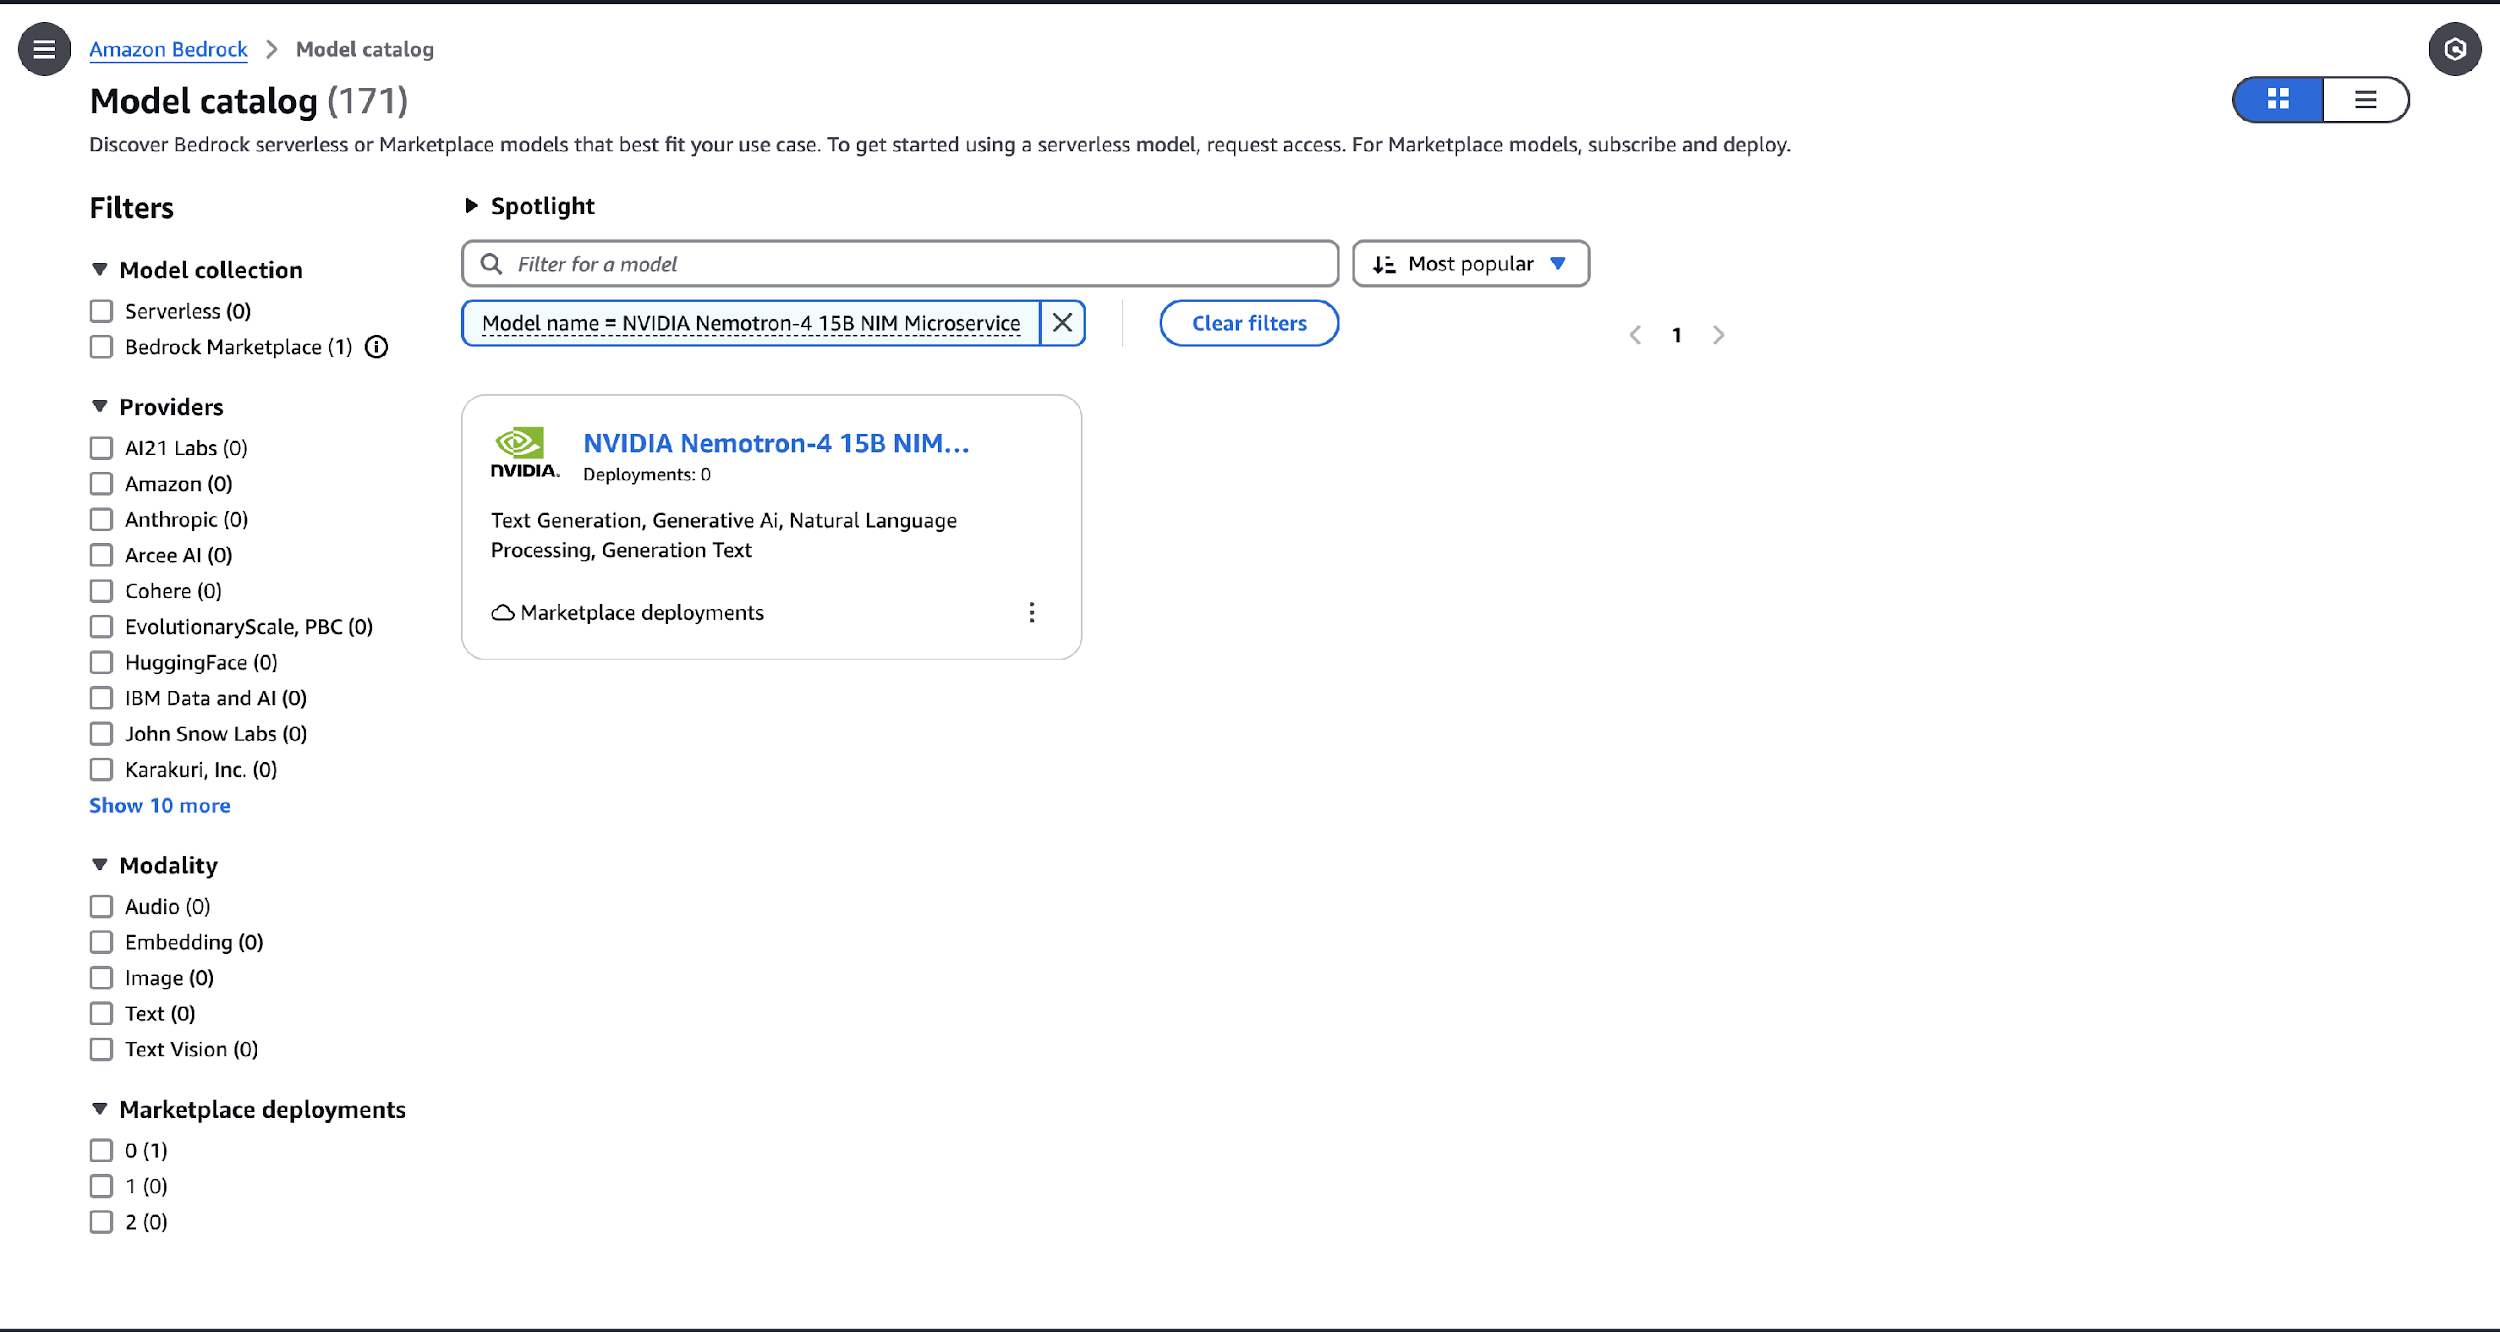Open the hamburger navigation menu
The width and height of the screenshot is (2500, 1332).
point(44,49)
